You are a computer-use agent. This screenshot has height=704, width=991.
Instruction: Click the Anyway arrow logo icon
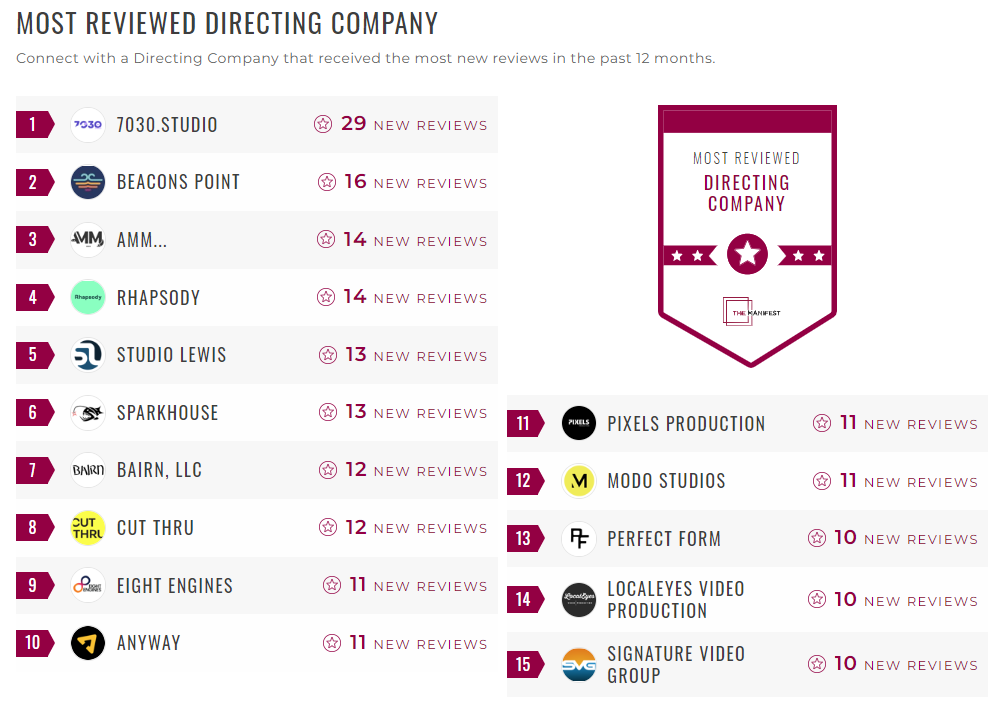tap(88, 643)
